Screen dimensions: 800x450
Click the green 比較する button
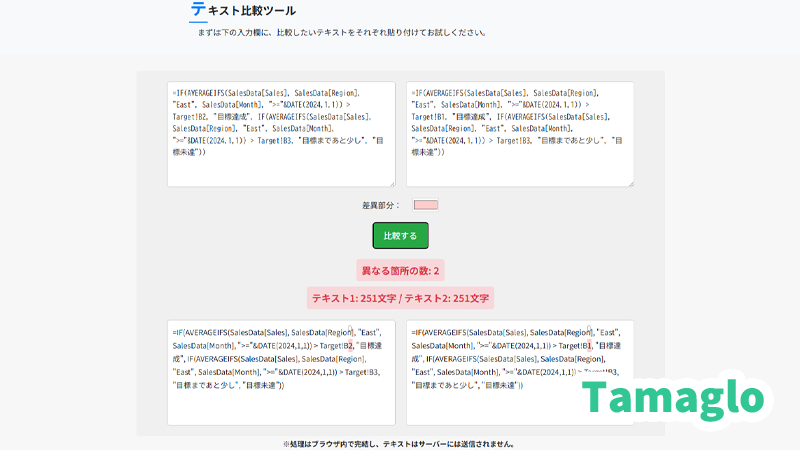[x=401, y=235]
